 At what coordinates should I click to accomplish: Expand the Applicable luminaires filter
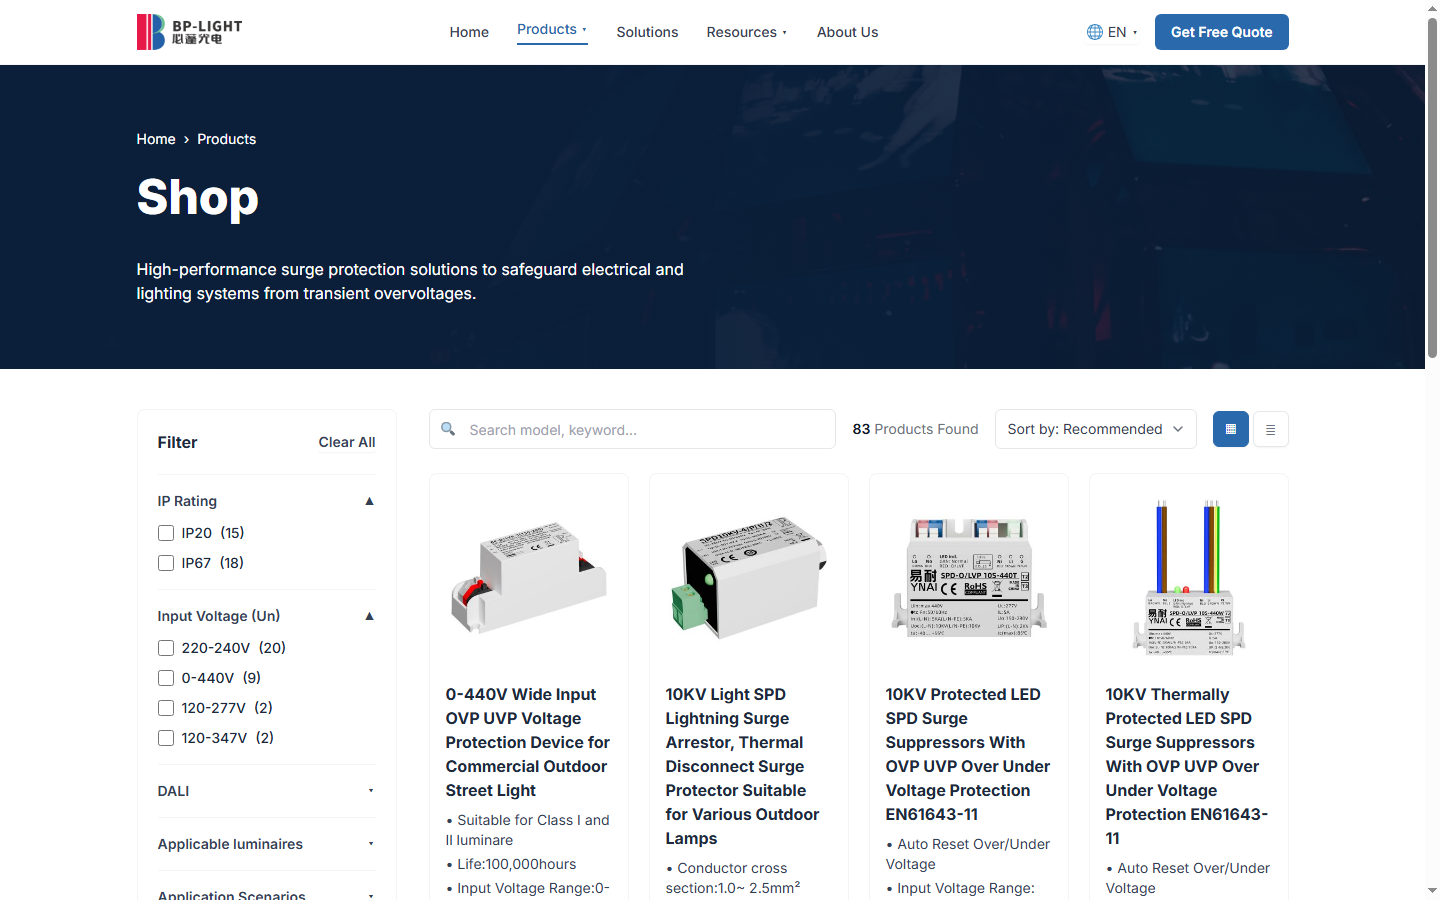point(266,844)
